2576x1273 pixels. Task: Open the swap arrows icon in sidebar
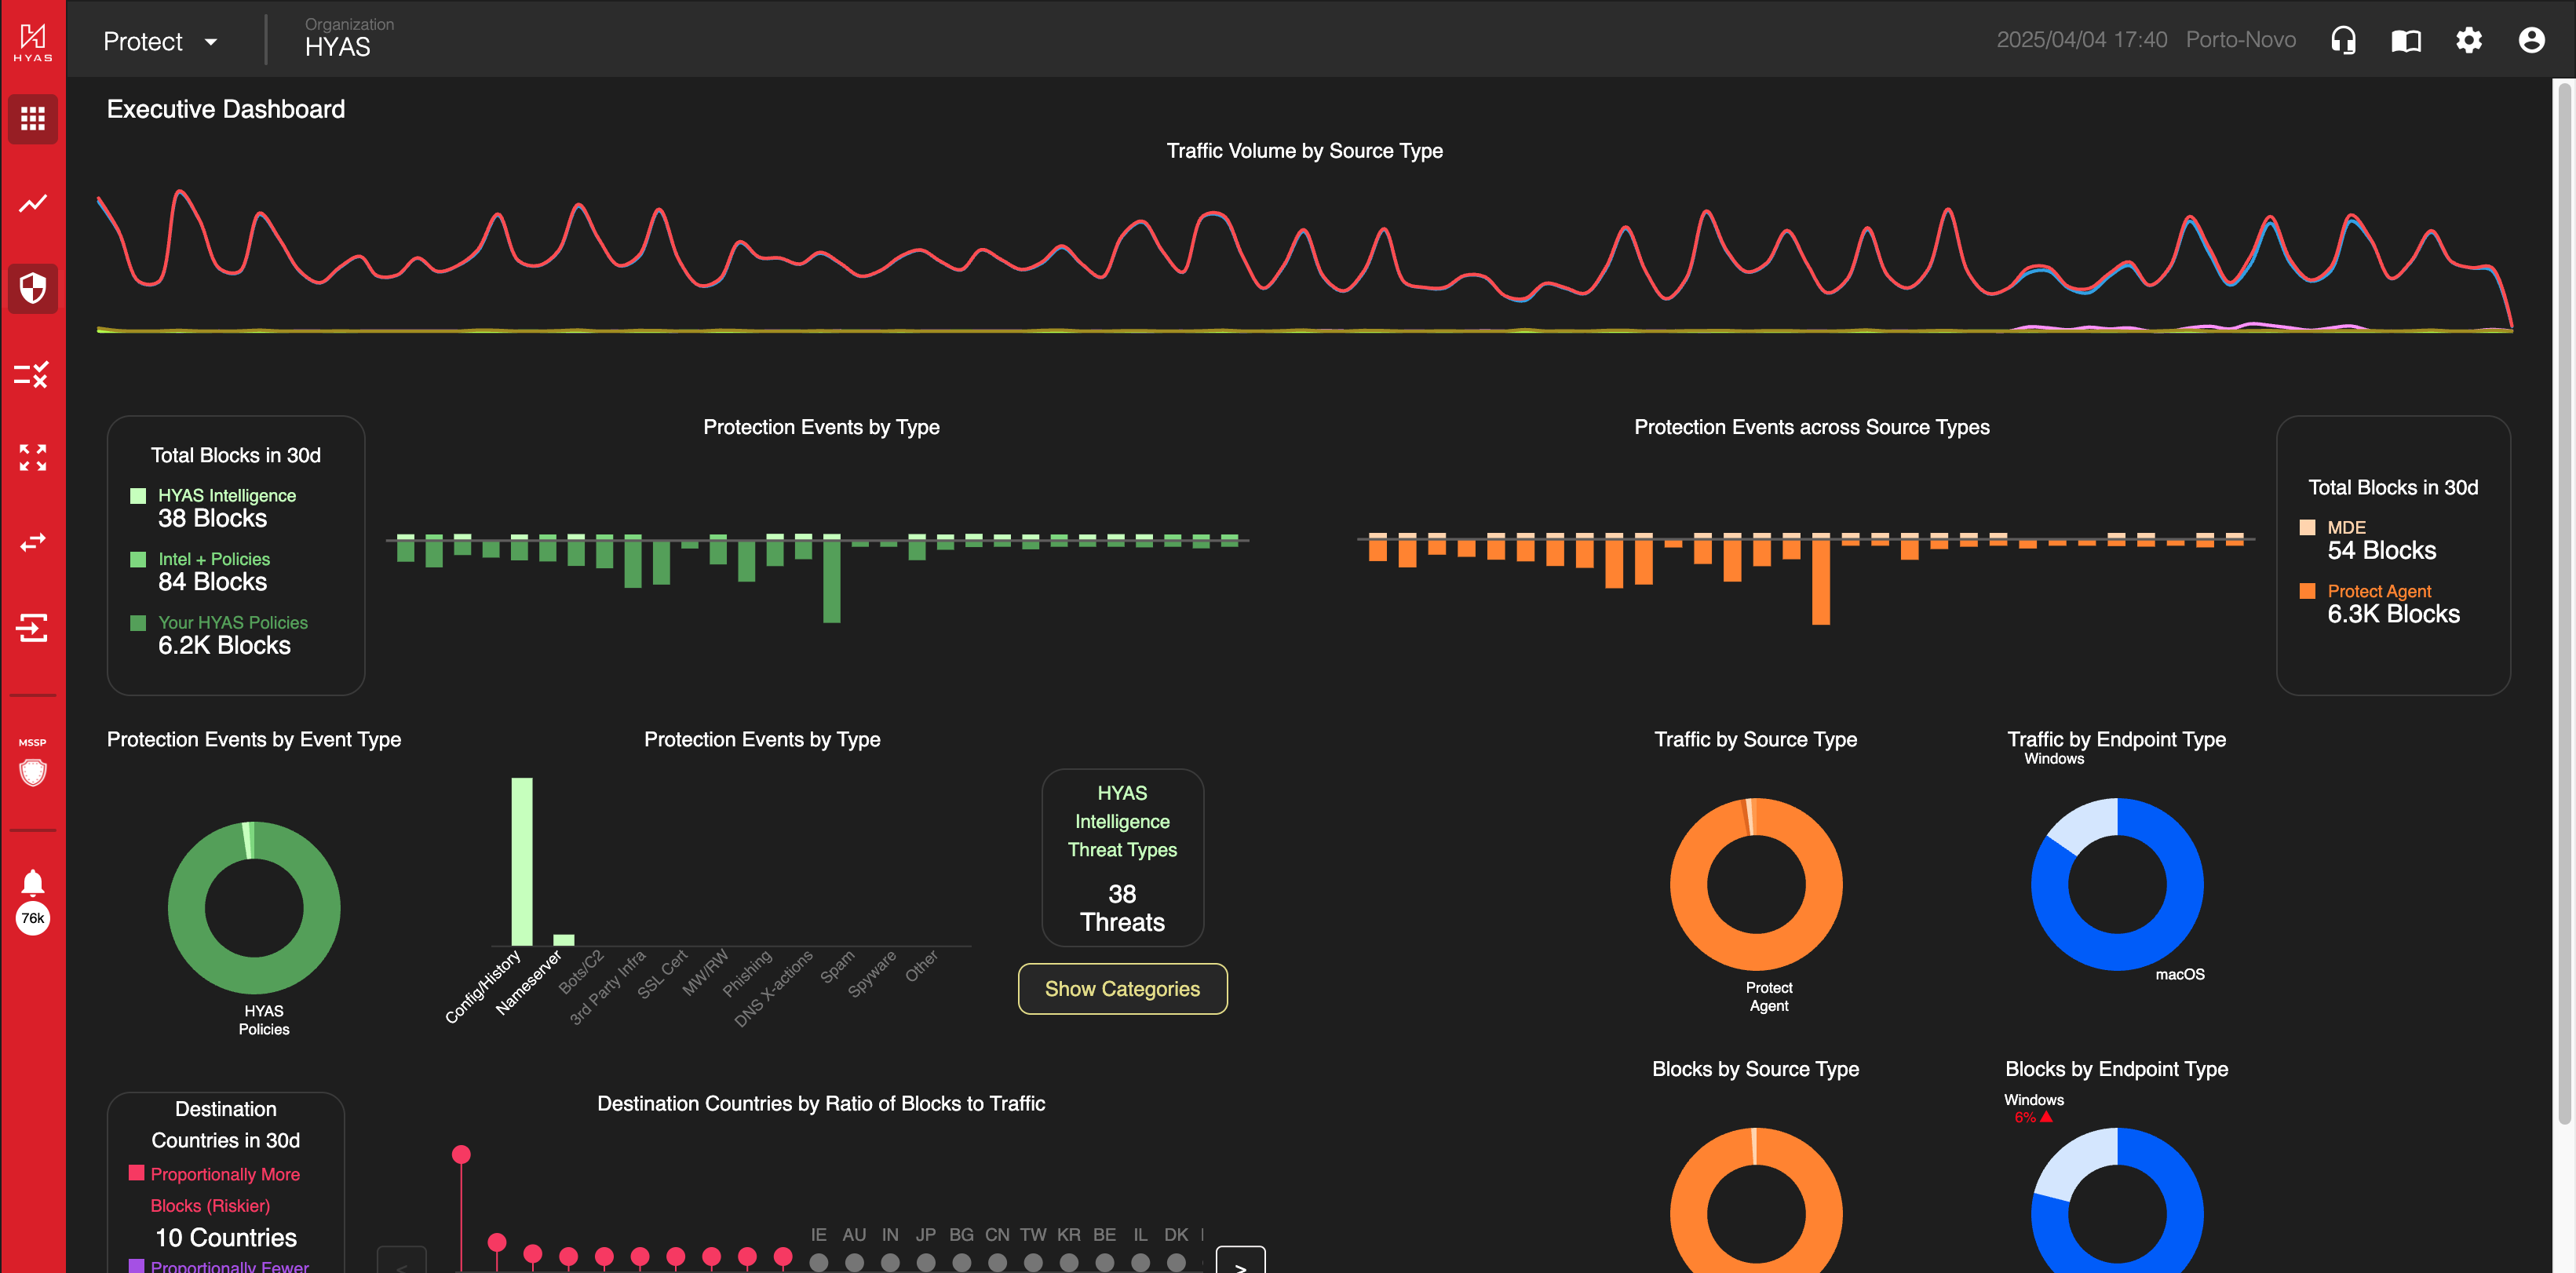tap(33, 542)
